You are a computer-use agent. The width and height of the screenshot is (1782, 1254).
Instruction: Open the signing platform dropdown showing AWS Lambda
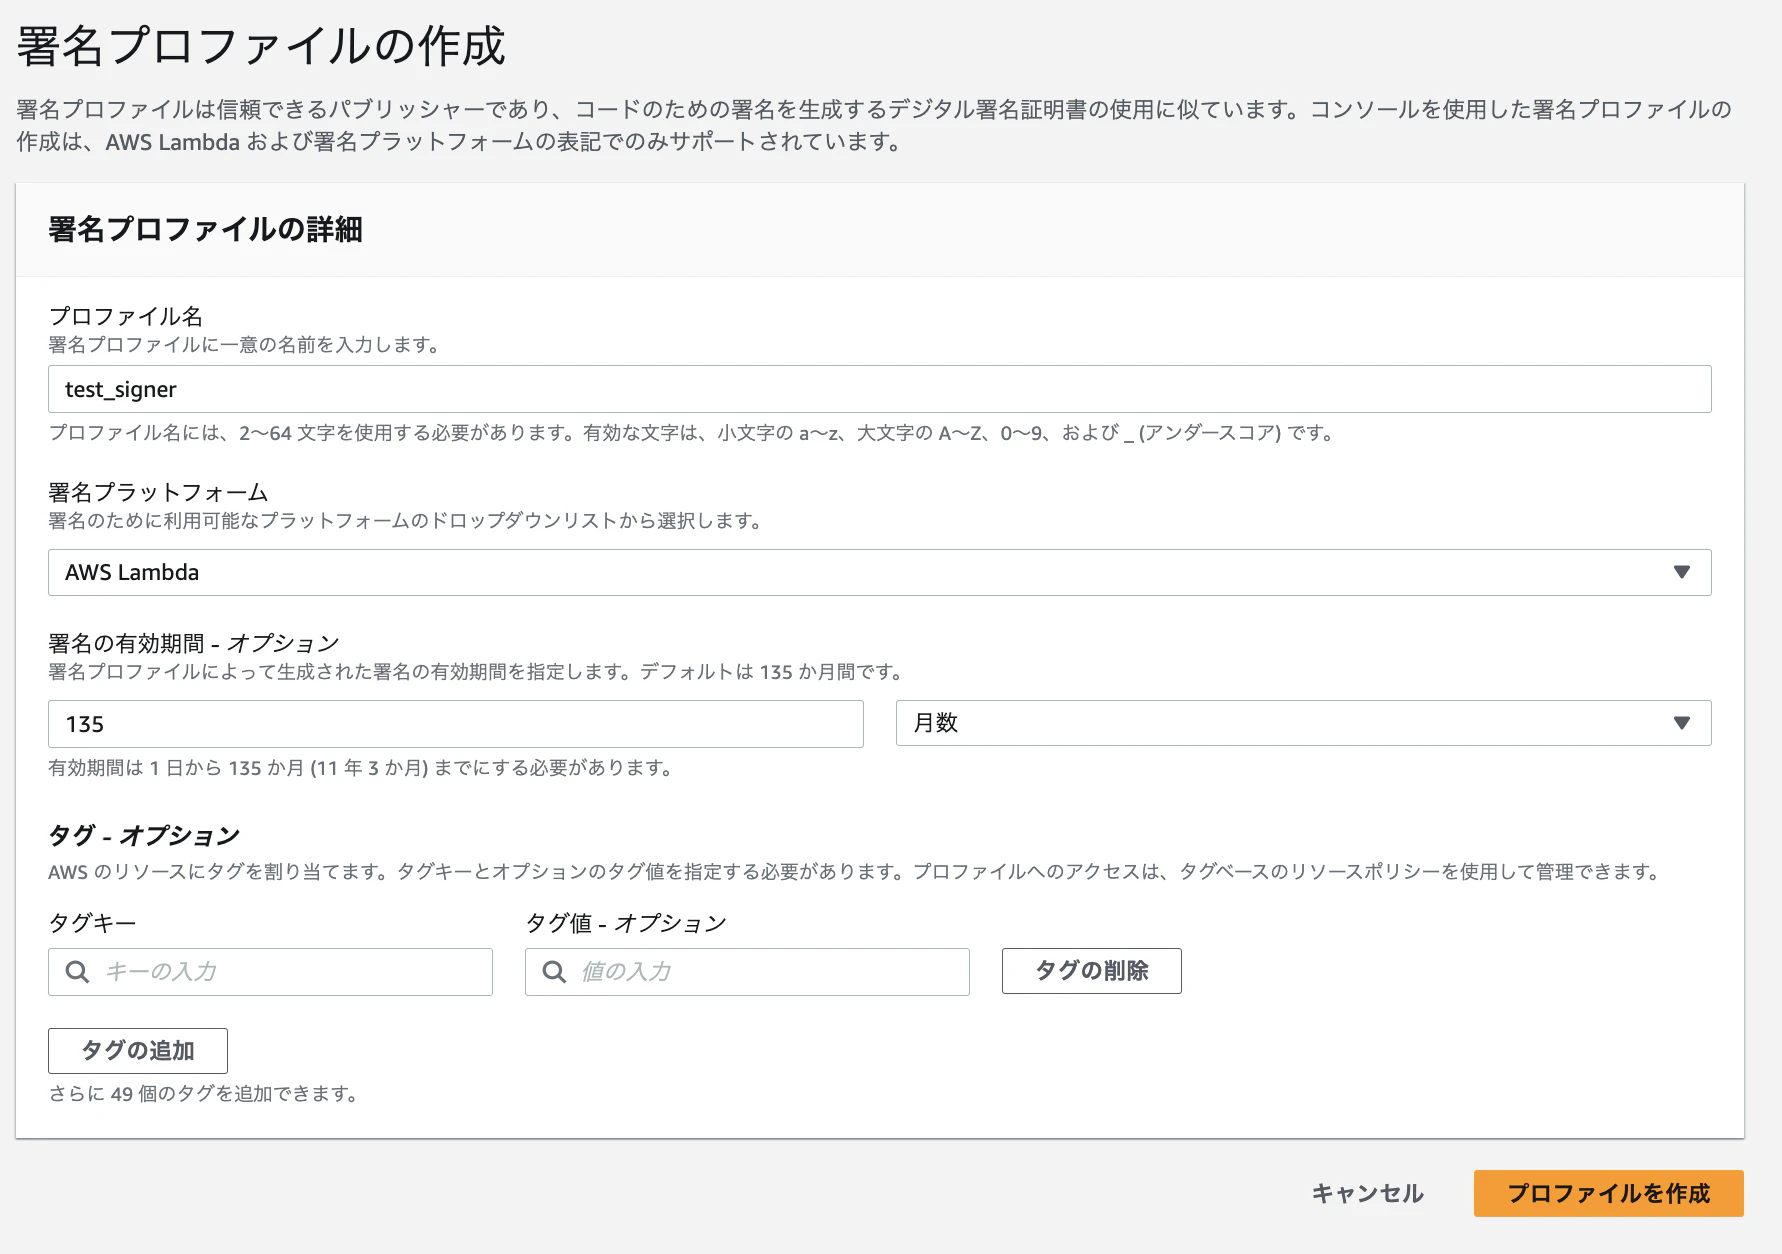click(x=879, y=572)
